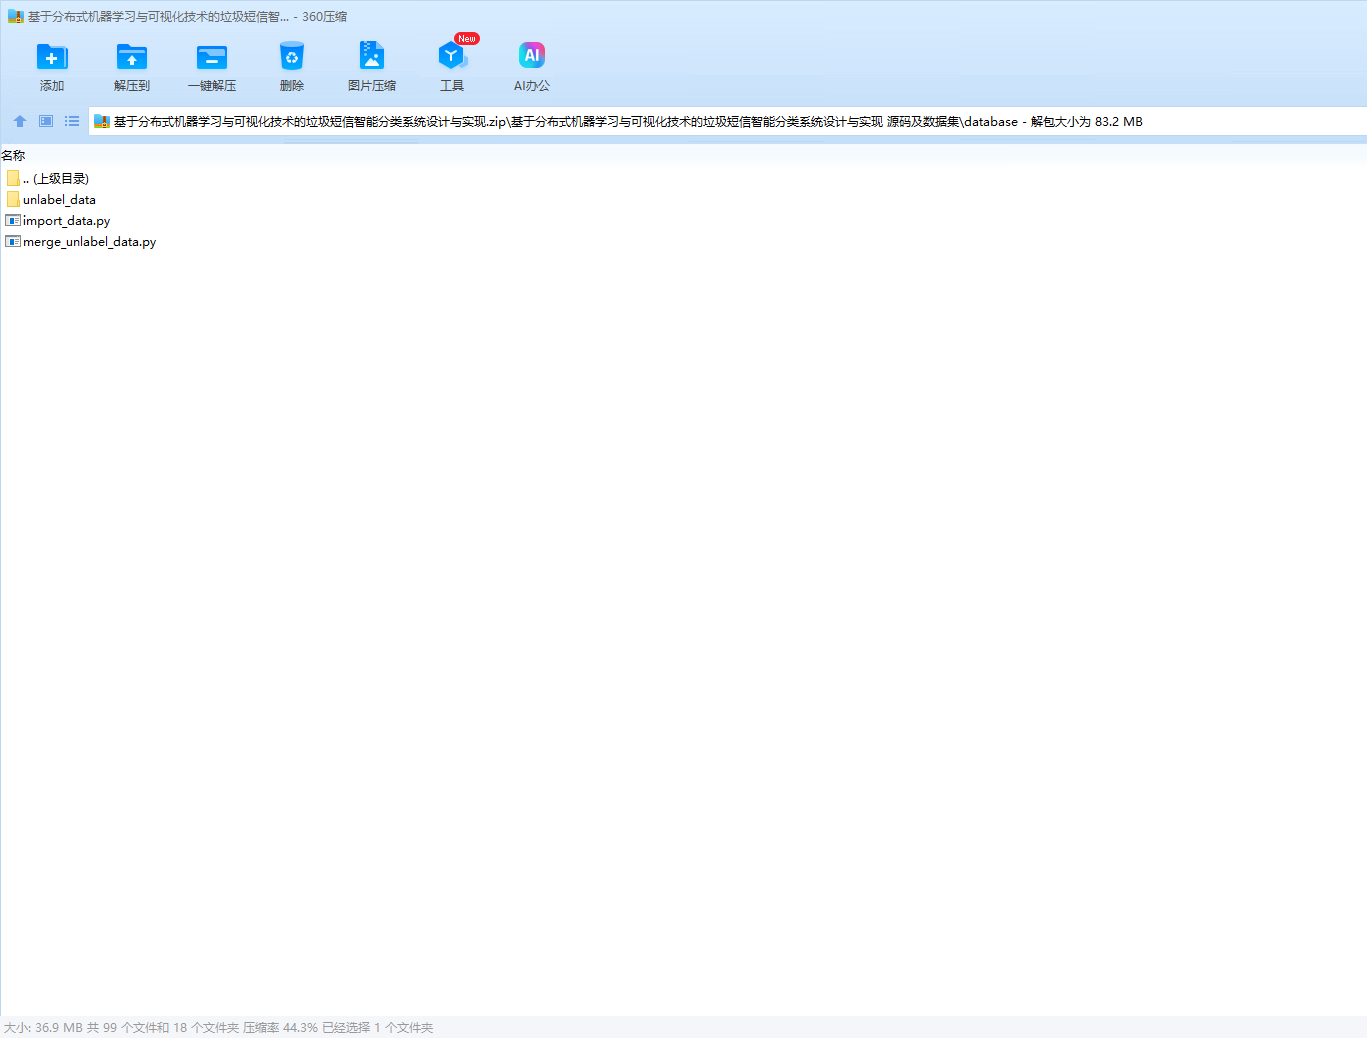Image resolution: width=1367 pixels, height=1038 pixels.
Task: Click the status bar size summary text
Action: [x=218, y=1027]
